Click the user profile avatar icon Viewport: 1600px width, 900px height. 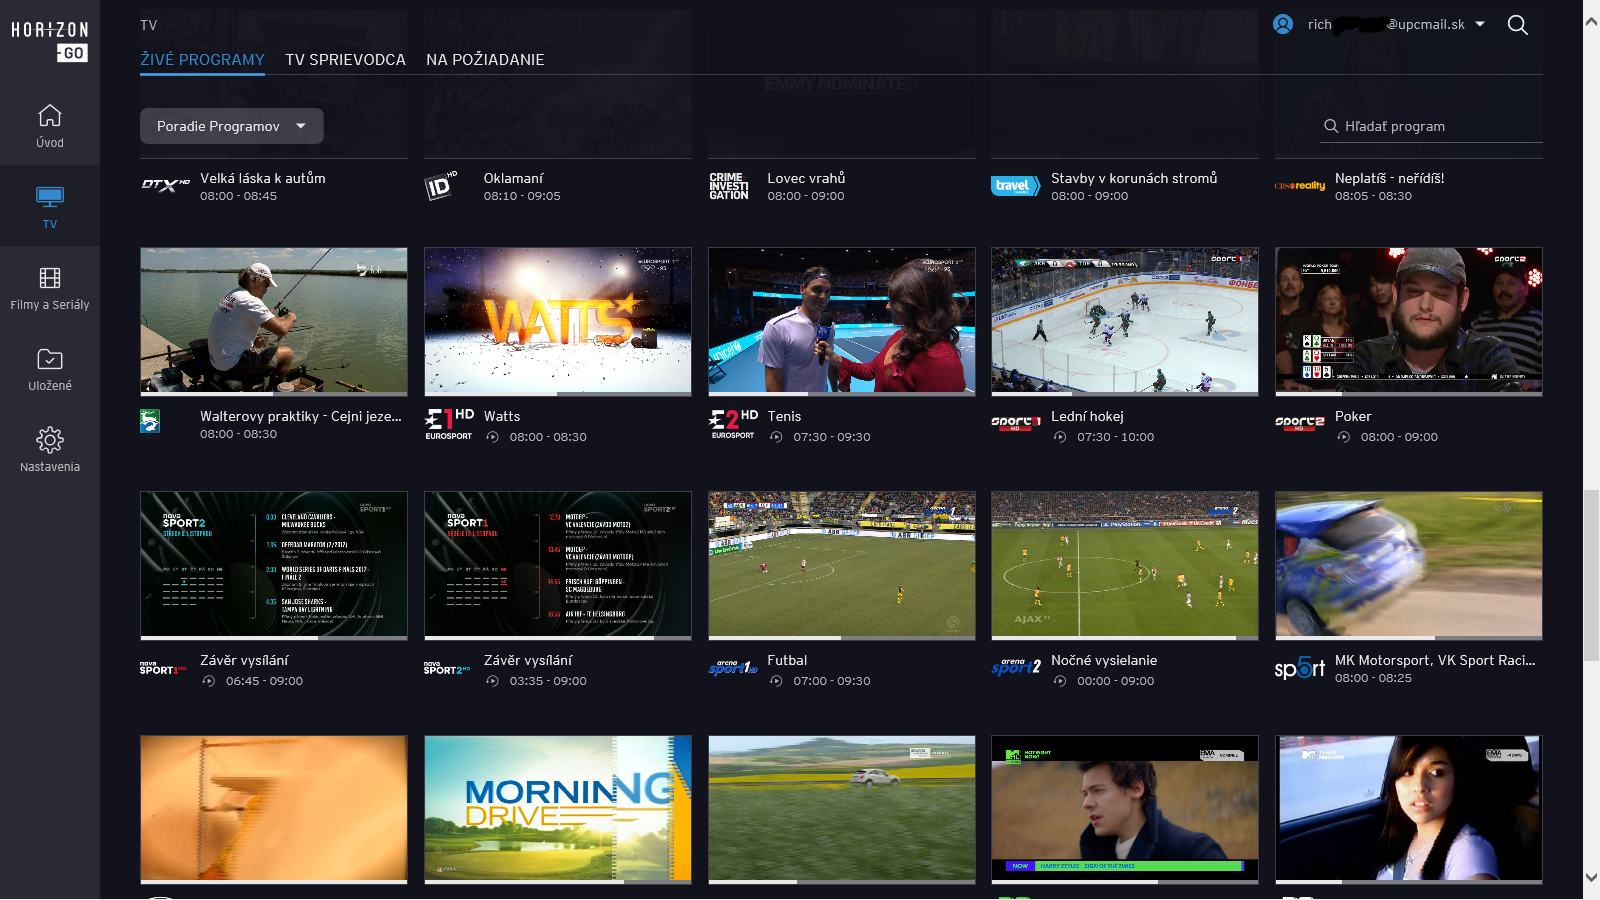coord(1283,24)
